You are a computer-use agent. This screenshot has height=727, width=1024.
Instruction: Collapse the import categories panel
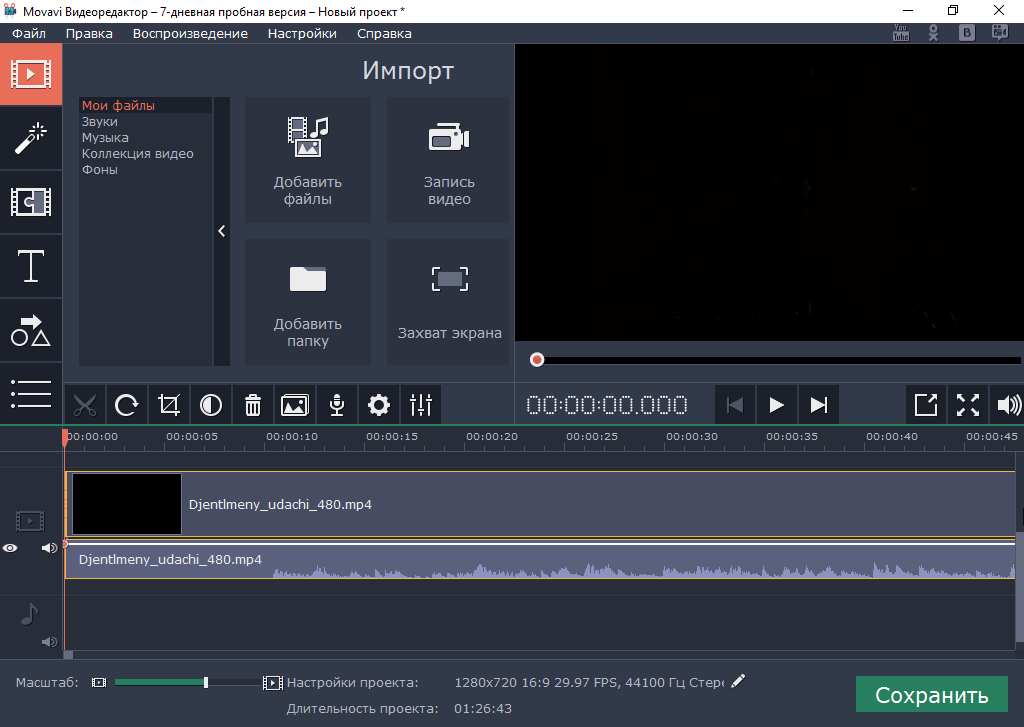[222, 231]
